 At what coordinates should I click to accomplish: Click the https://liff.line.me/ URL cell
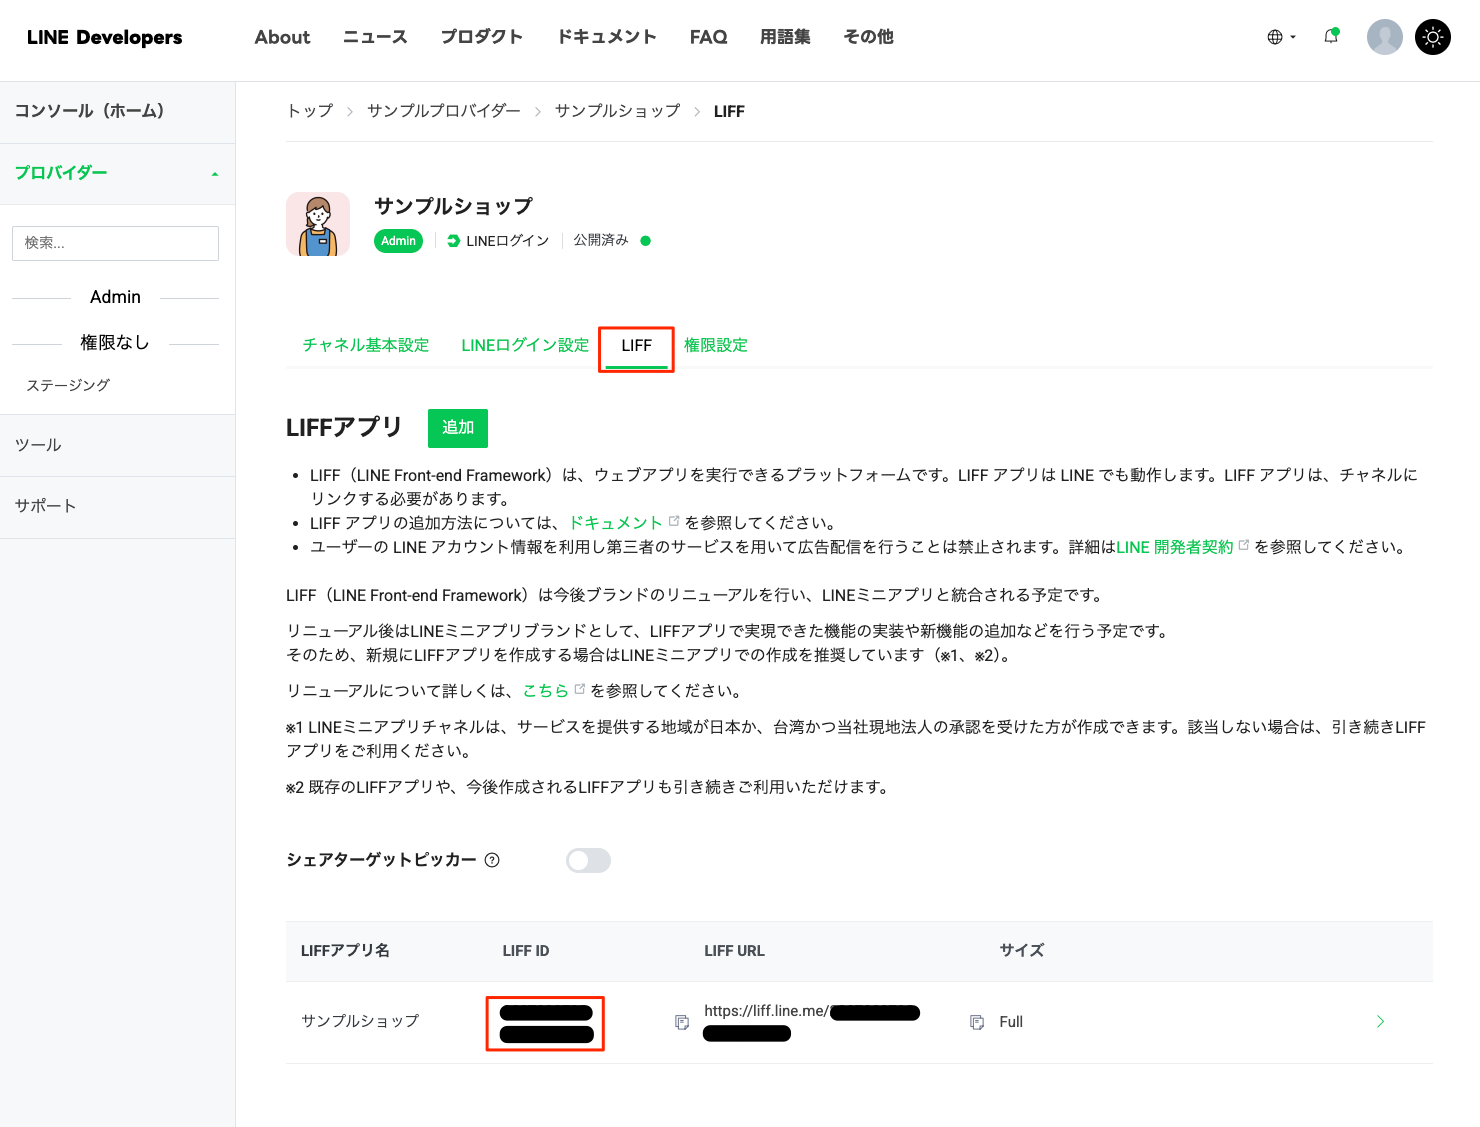812,1022
